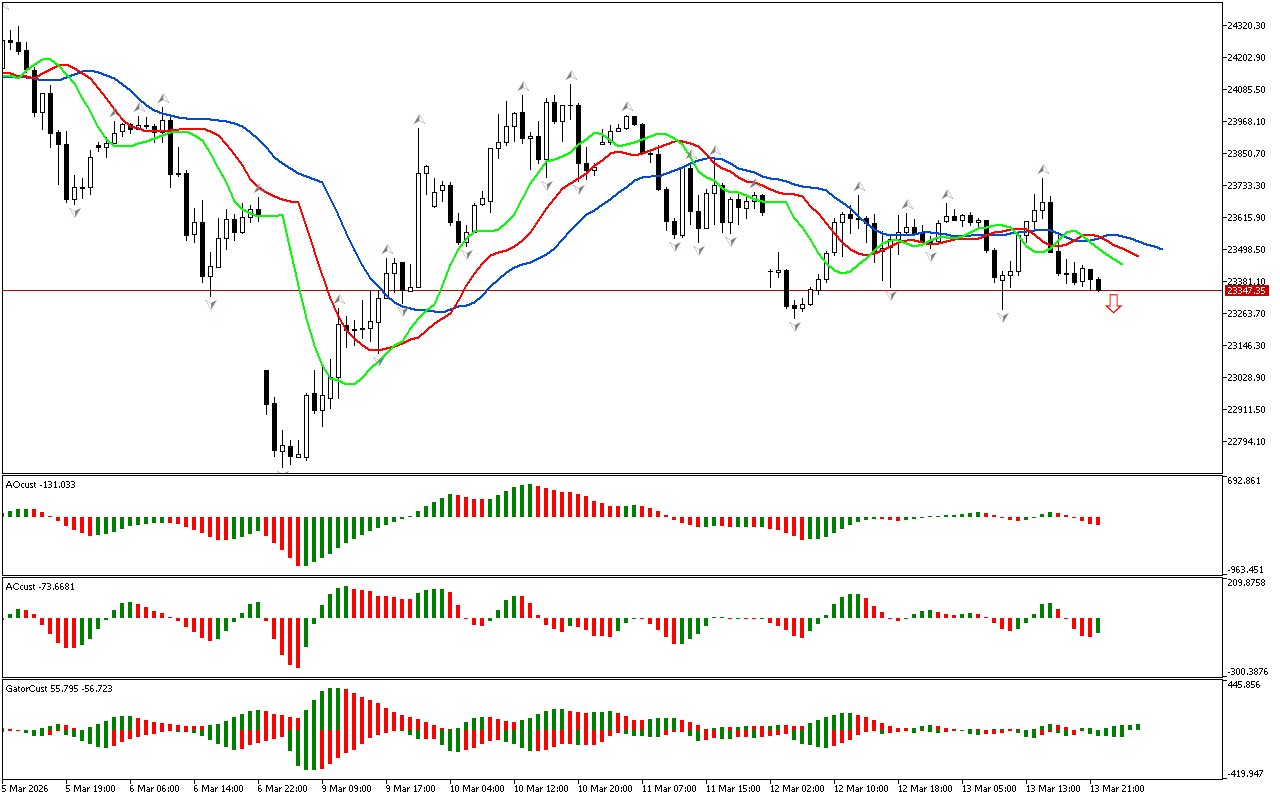Select the red 23347.35 price label
The height and width of the screenshot is (800, 1280).
tap(1245, 290)
